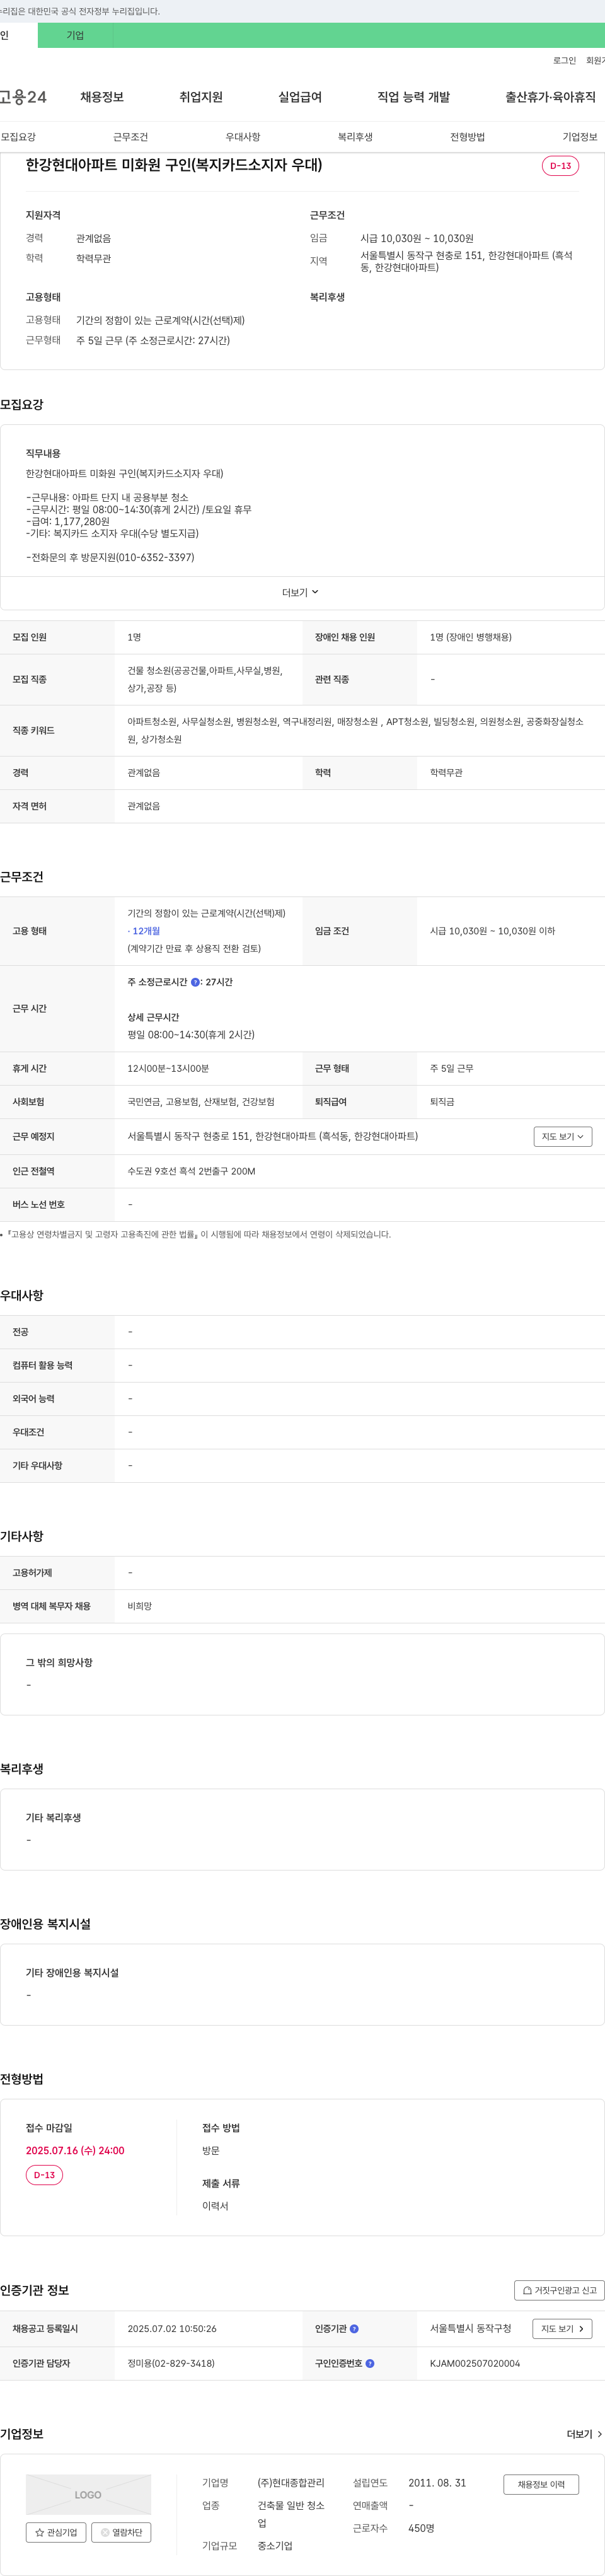Open the 채용정보 이력 button

[x=541, y=2485]
